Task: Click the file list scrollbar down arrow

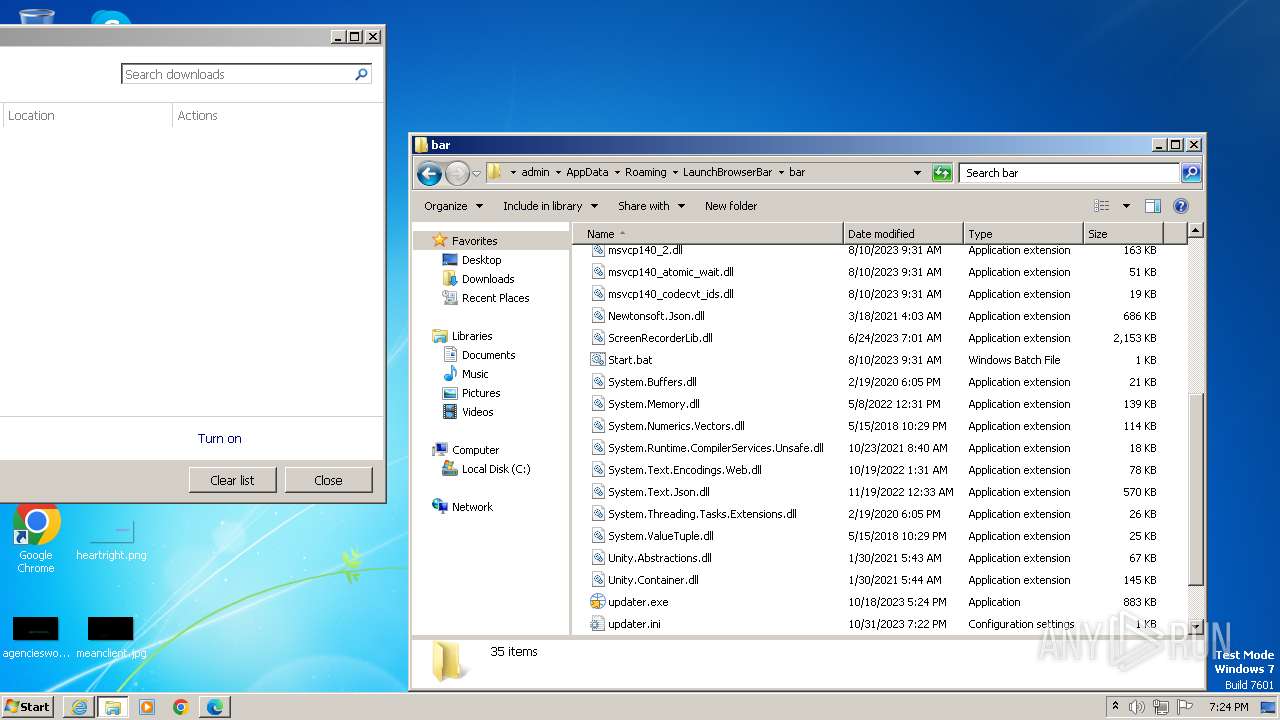Action: (x=1195, y=628)
